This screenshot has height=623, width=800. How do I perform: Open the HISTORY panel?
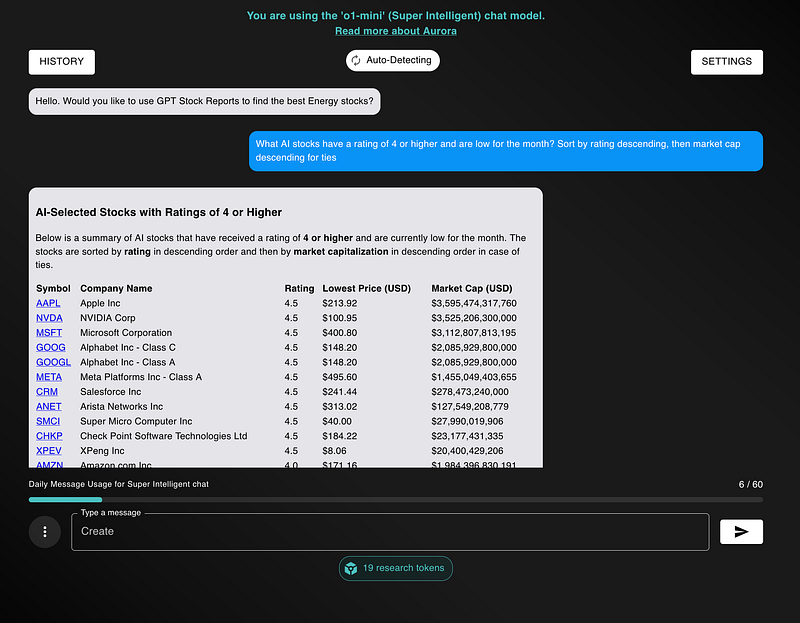click(x=62, y=62)
